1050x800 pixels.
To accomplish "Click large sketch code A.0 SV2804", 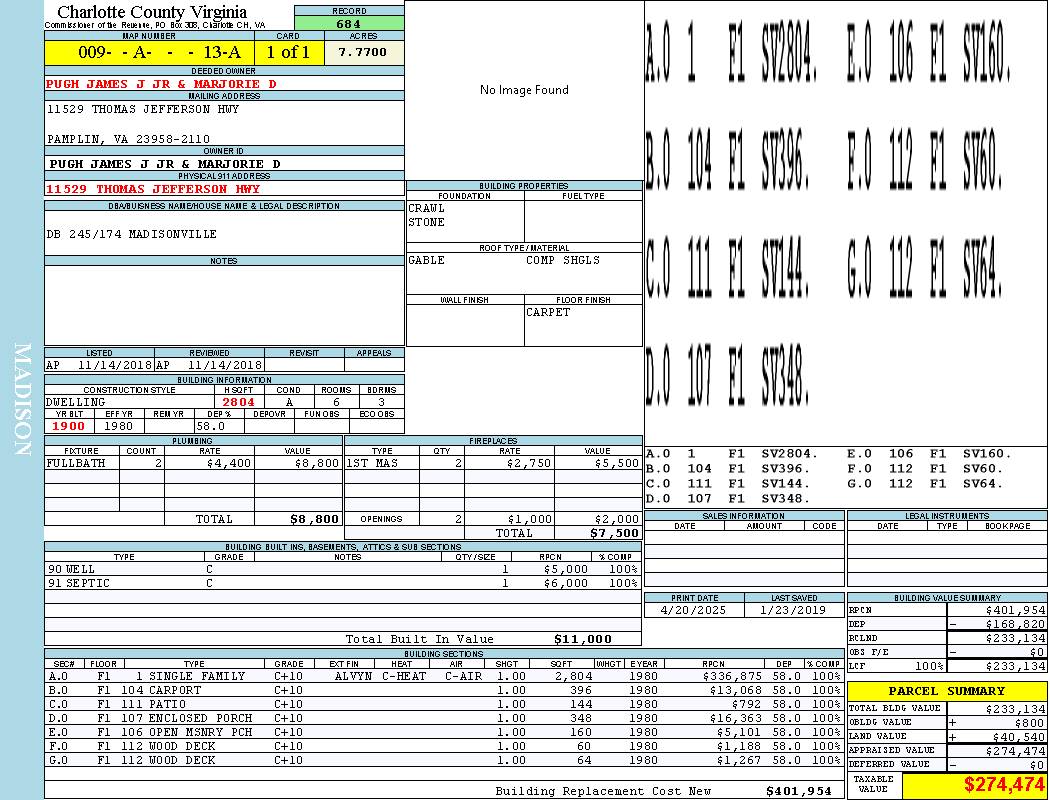I will (x=729, y=52).
